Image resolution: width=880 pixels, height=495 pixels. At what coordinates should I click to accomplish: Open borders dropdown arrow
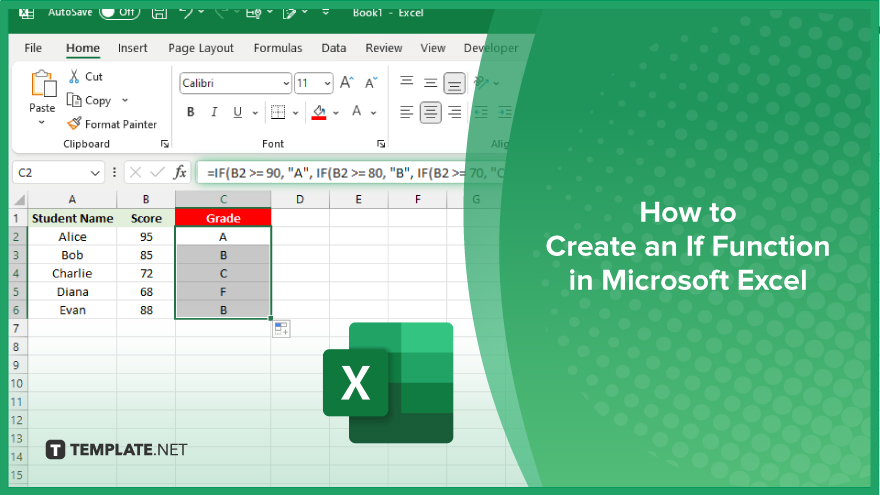pos(295,113)
